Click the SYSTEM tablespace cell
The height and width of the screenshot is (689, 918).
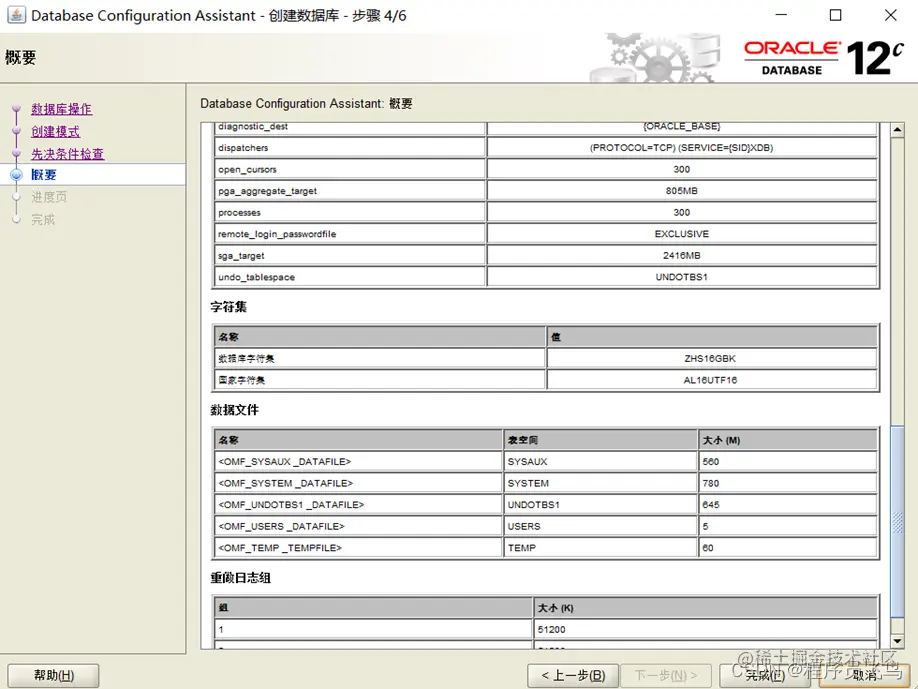(x=600, y=483)
